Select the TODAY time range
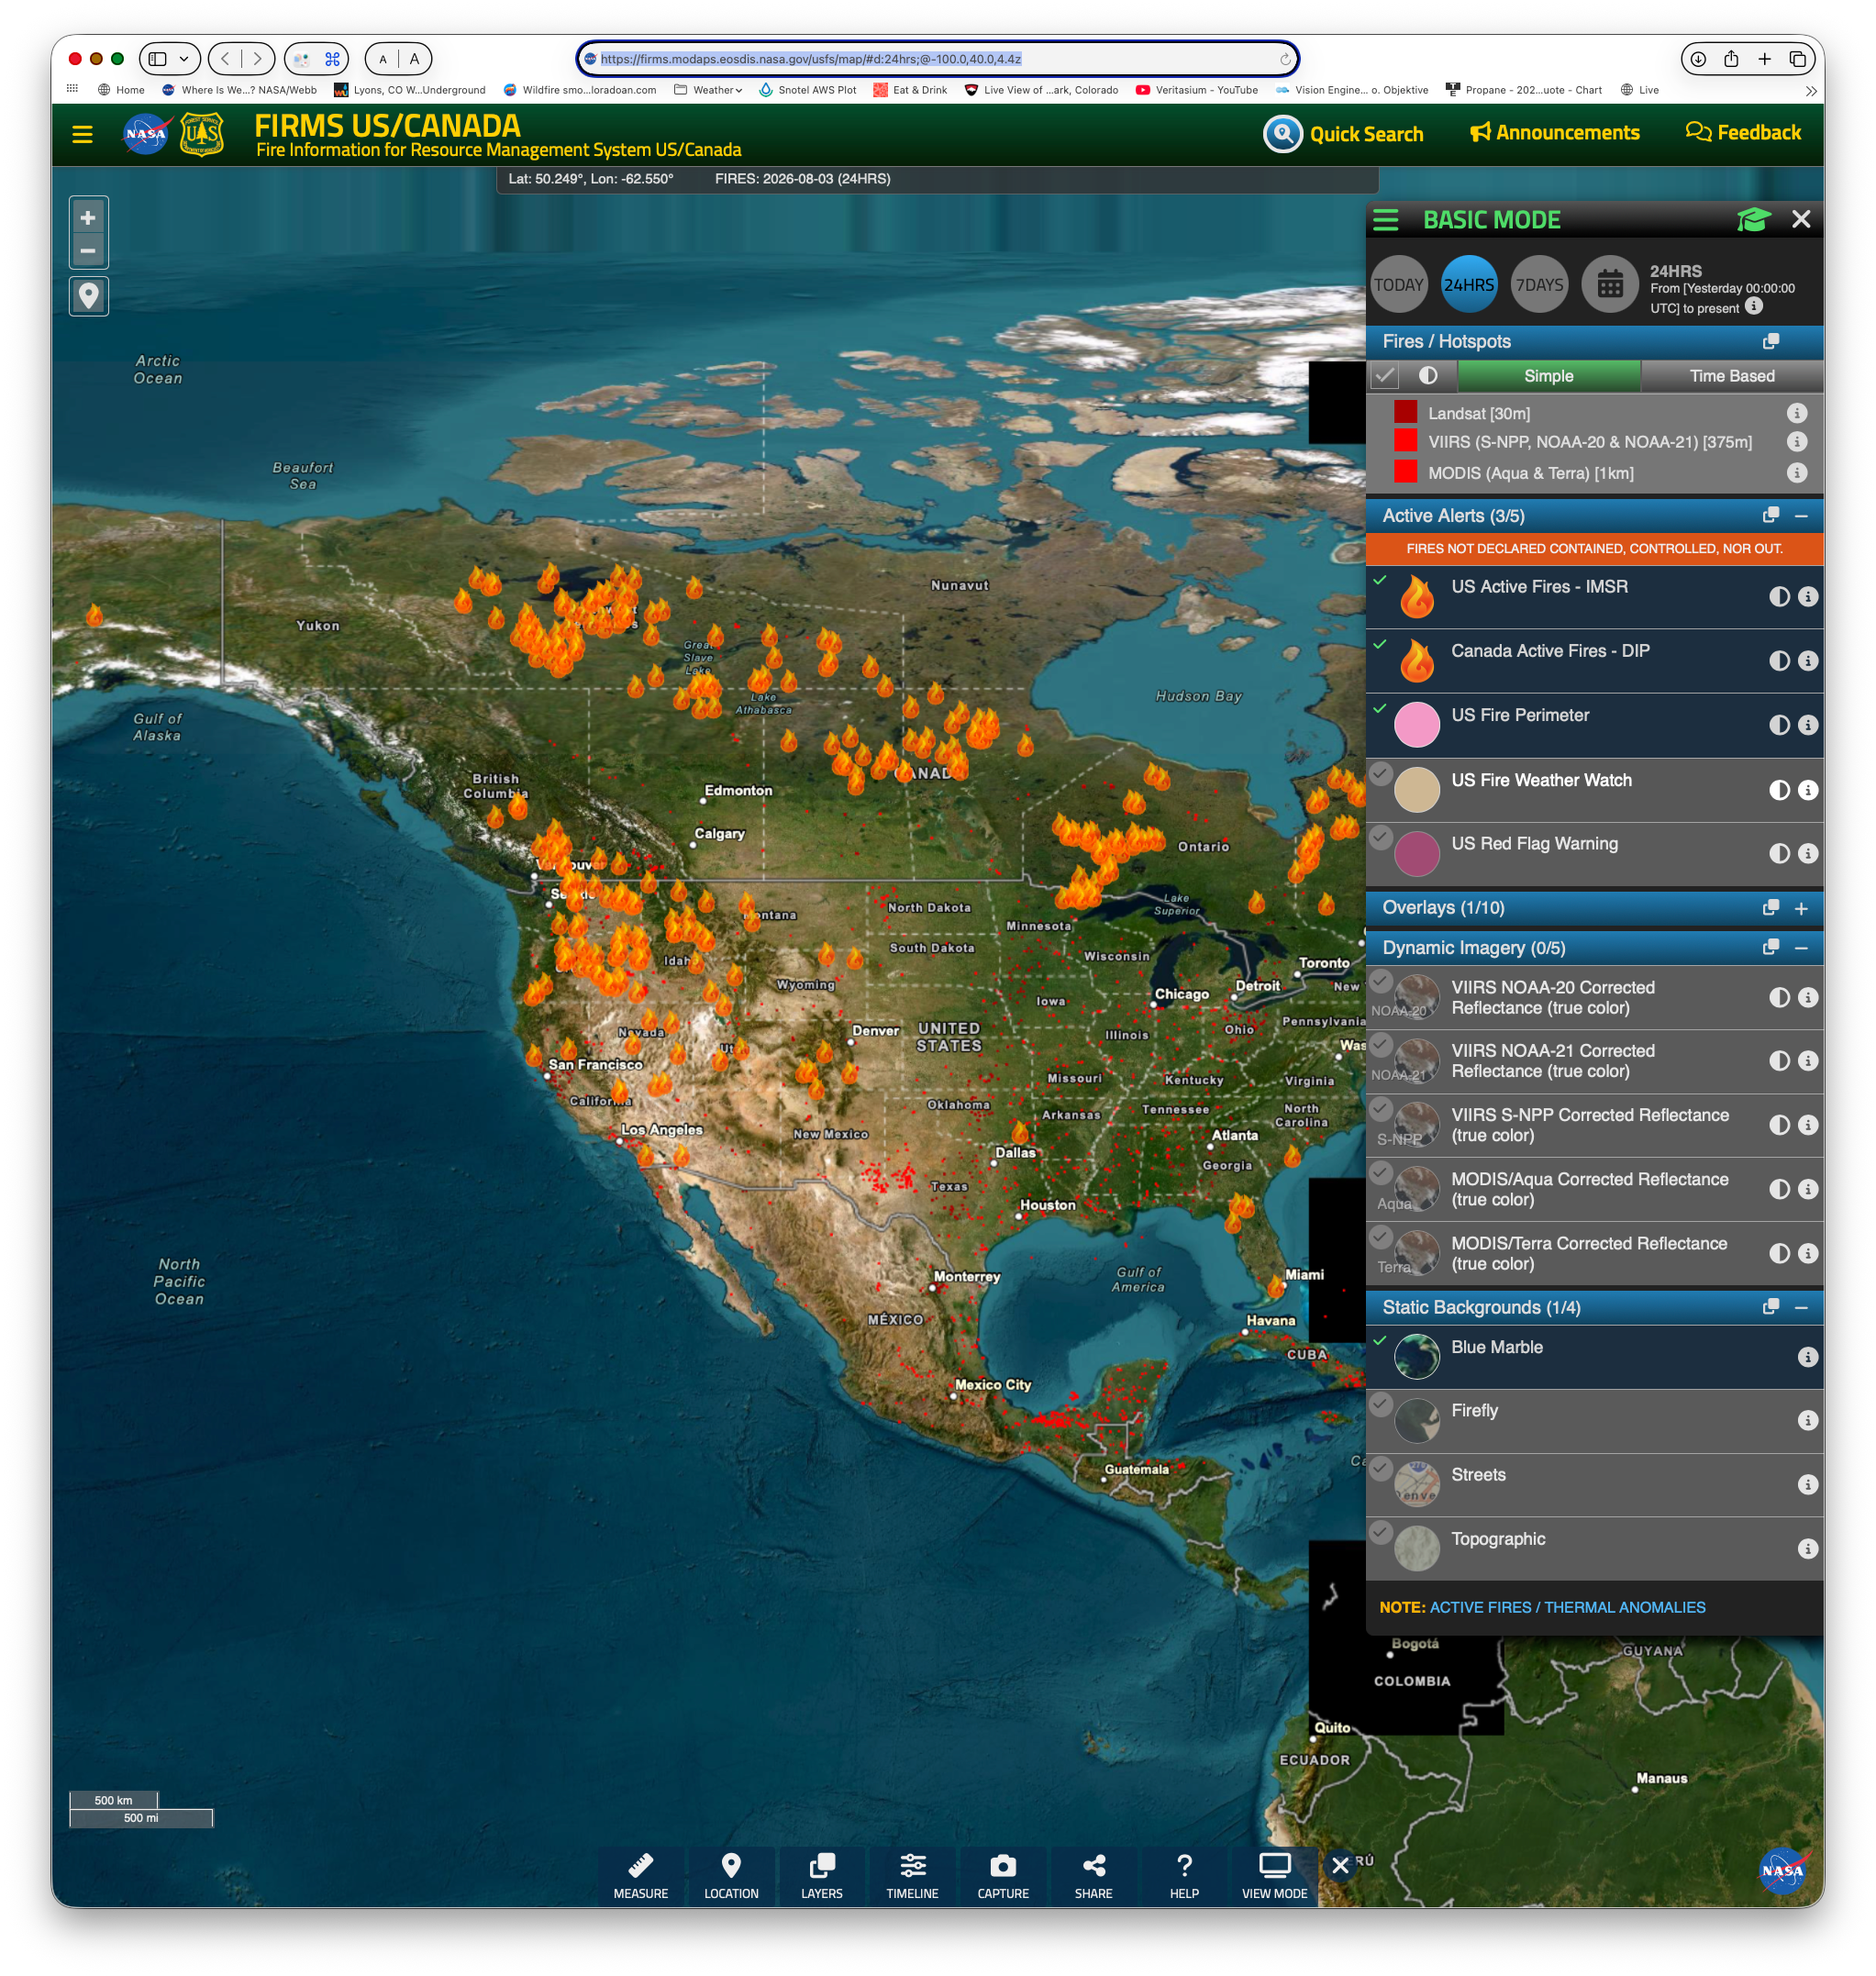1876x1976 pixels. point(1398,285)
